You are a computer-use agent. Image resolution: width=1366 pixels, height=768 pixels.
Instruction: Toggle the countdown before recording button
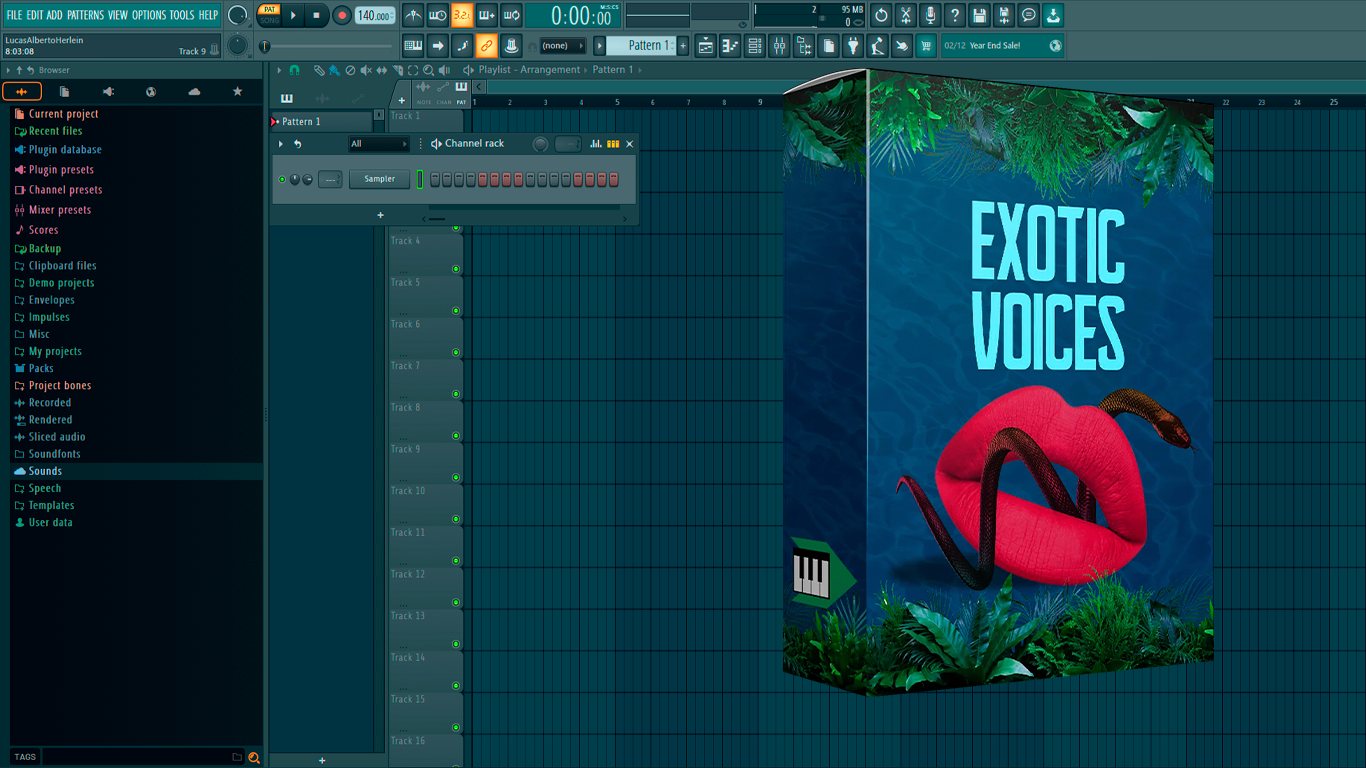click(462, 15)
